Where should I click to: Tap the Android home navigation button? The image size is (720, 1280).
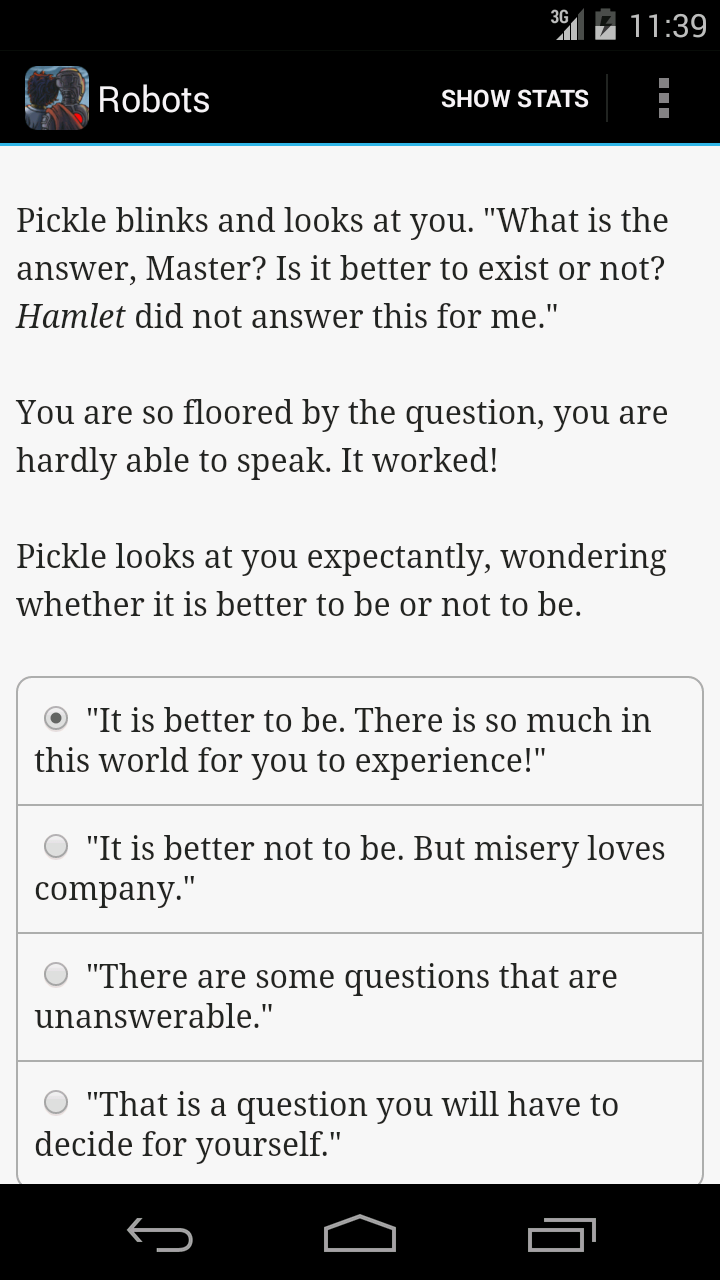coord(360,1234)
